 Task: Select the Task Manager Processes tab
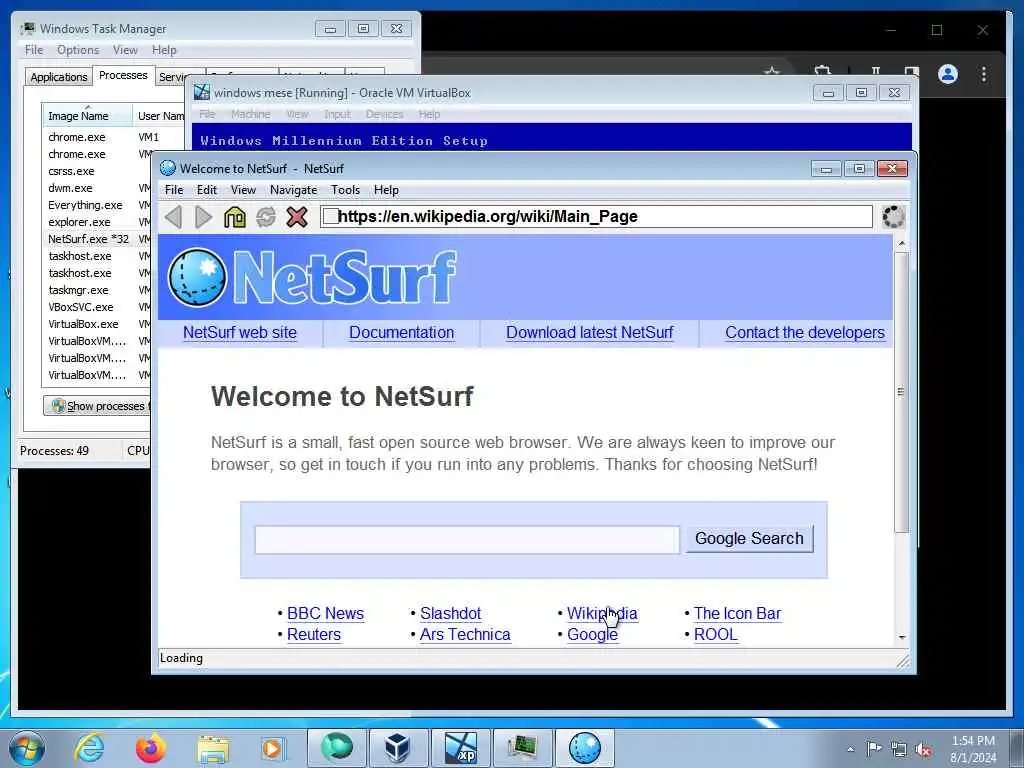pos(123,75)
